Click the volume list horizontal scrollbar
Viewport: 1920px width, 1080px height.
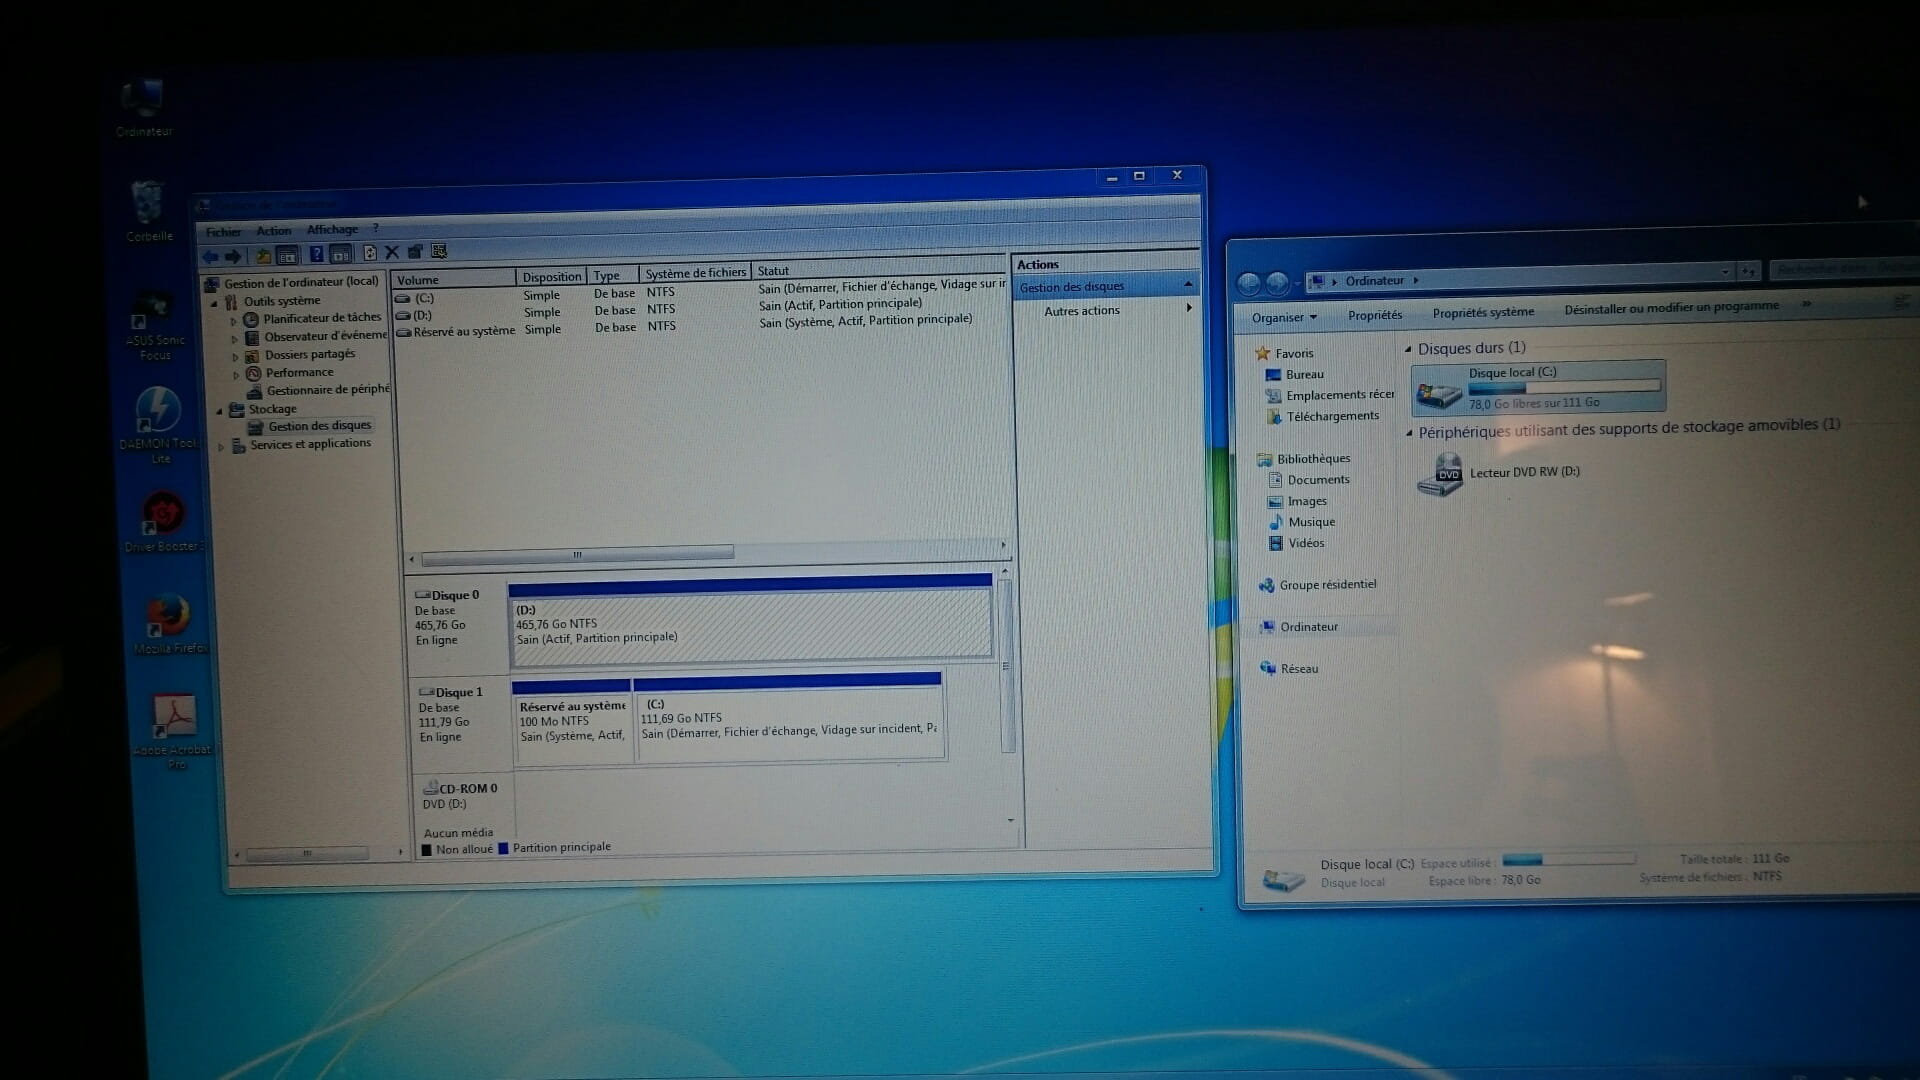point(578,554)
